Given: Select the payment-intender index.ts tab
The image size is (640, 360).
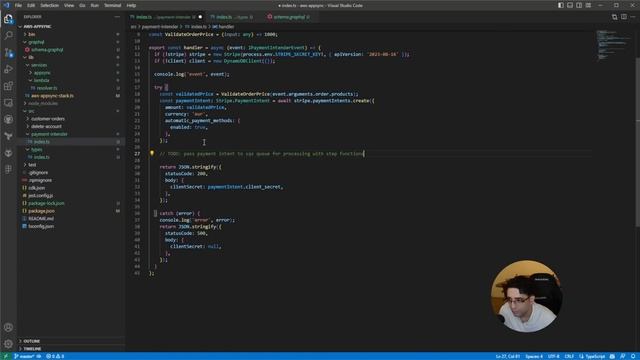Looking at the screenshot, I should (165, 17).
